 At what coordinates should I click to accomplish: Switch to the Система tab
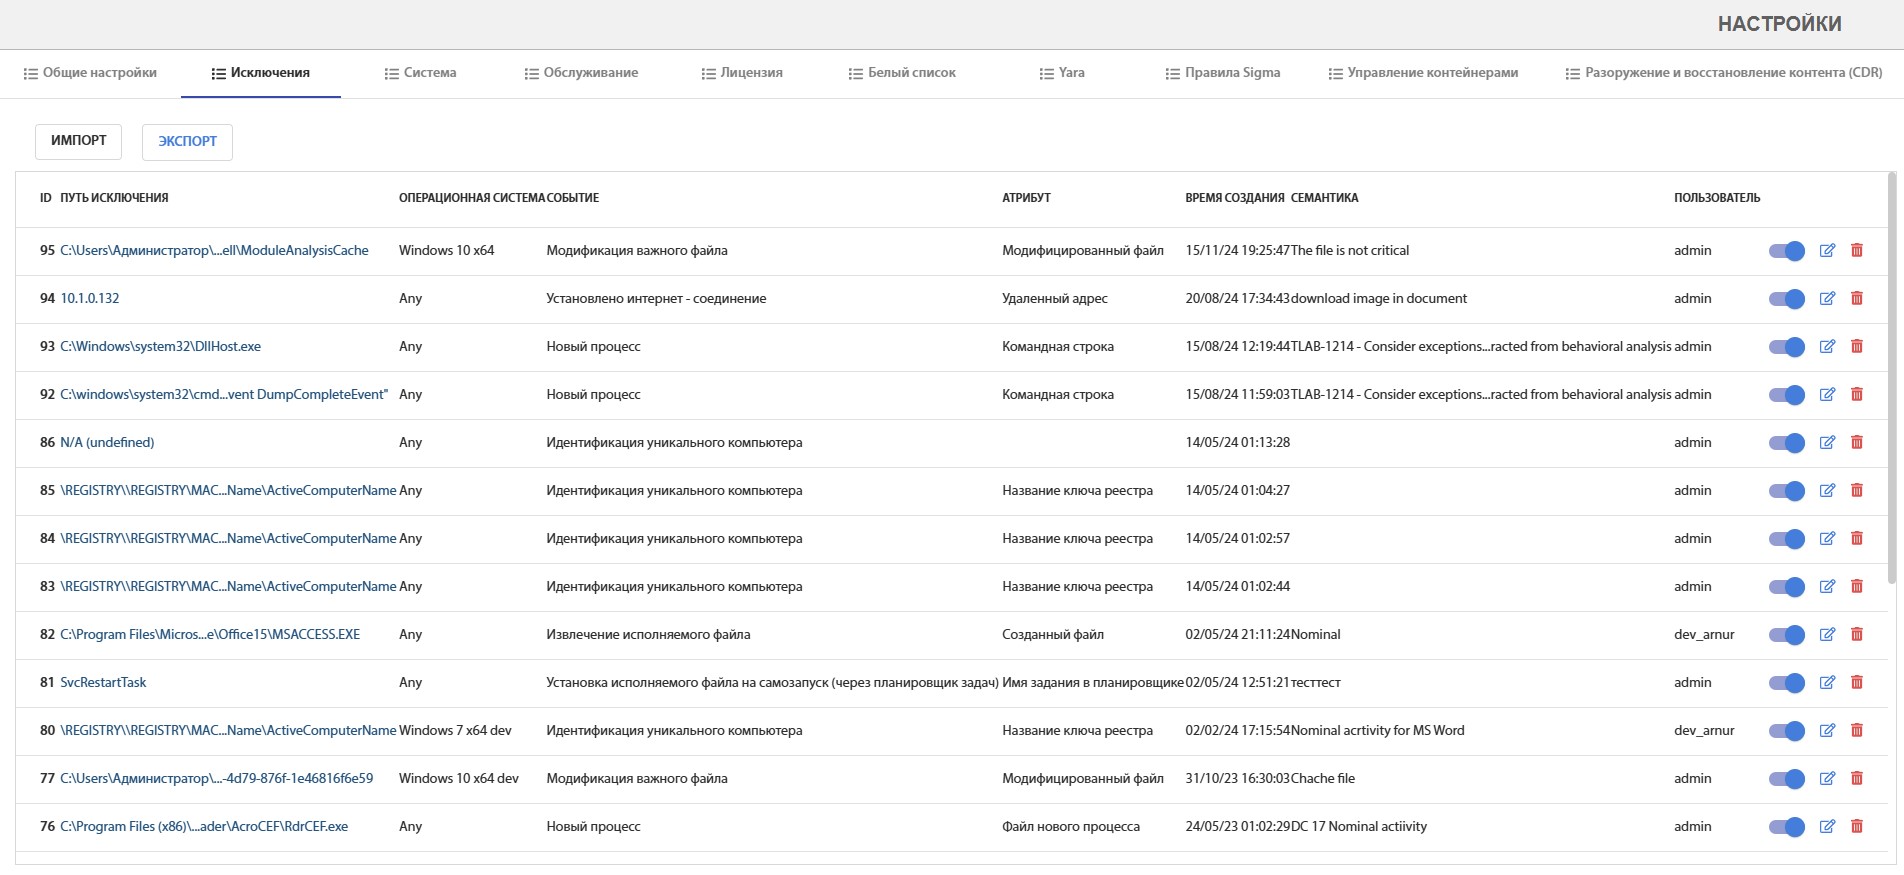(420, 73)
